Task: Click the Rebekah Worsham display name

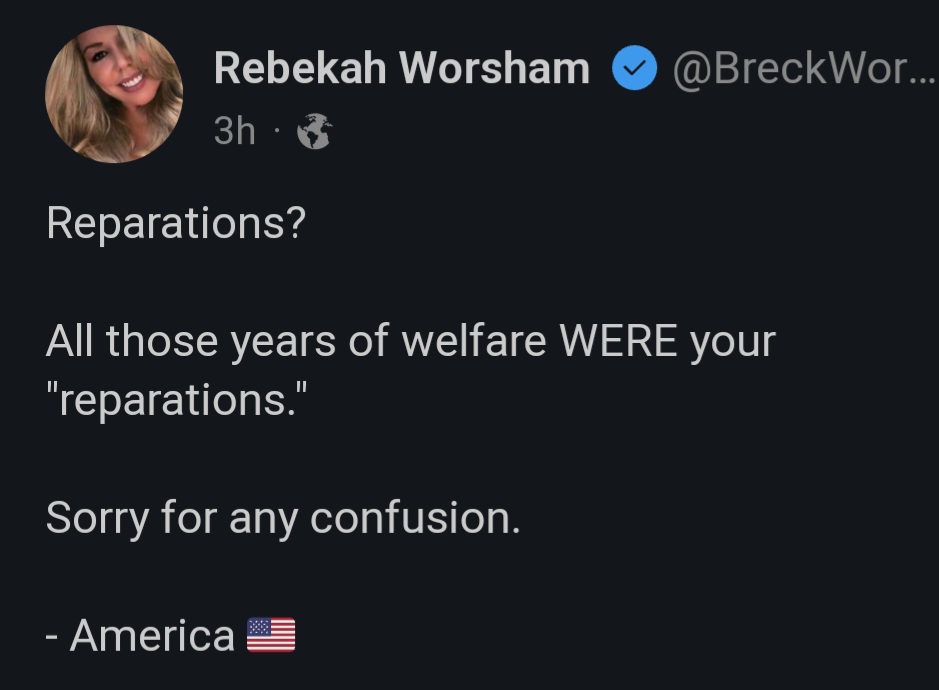Action: coord(401,68)
